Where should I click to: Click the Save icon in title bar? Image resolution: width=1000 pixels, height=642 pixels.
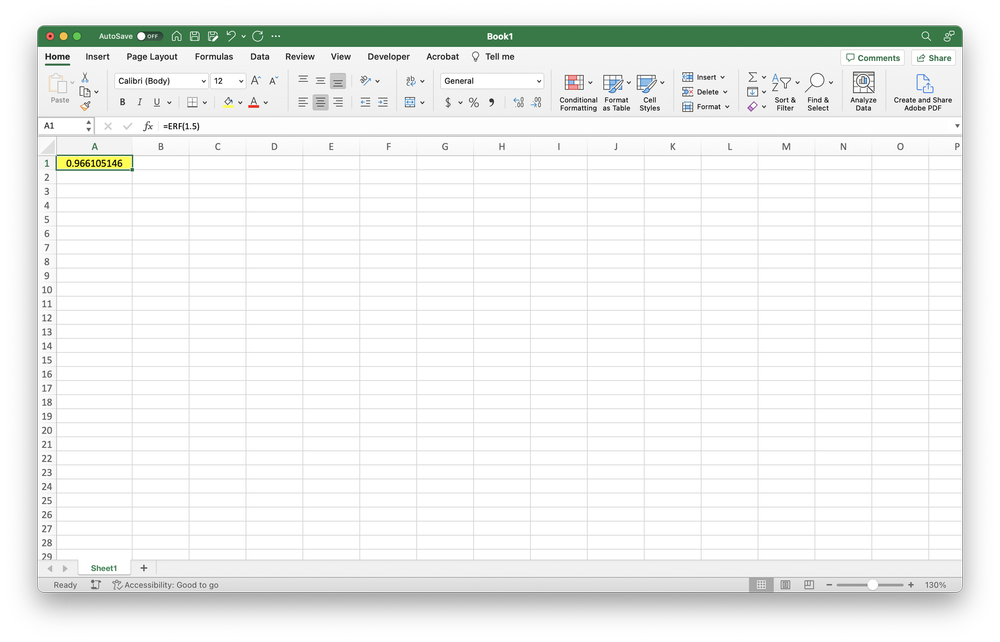[x=195, y=36]
